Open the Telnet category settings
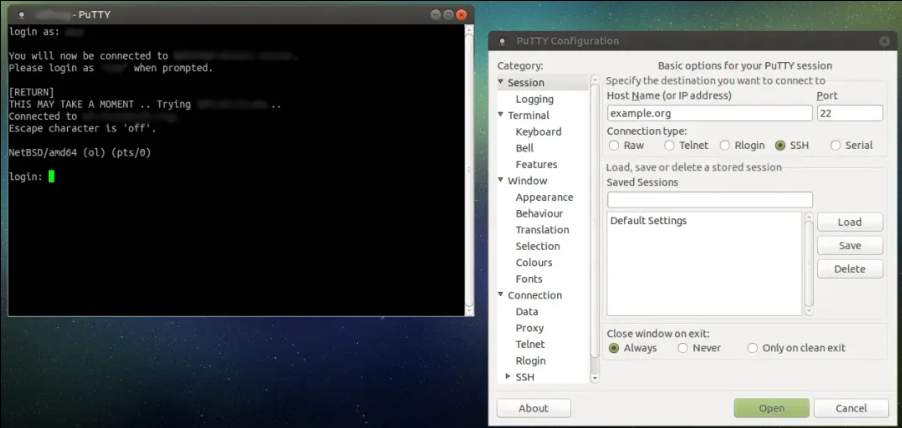The width and height of the screenshot is (902, 428). click(530, 344)
